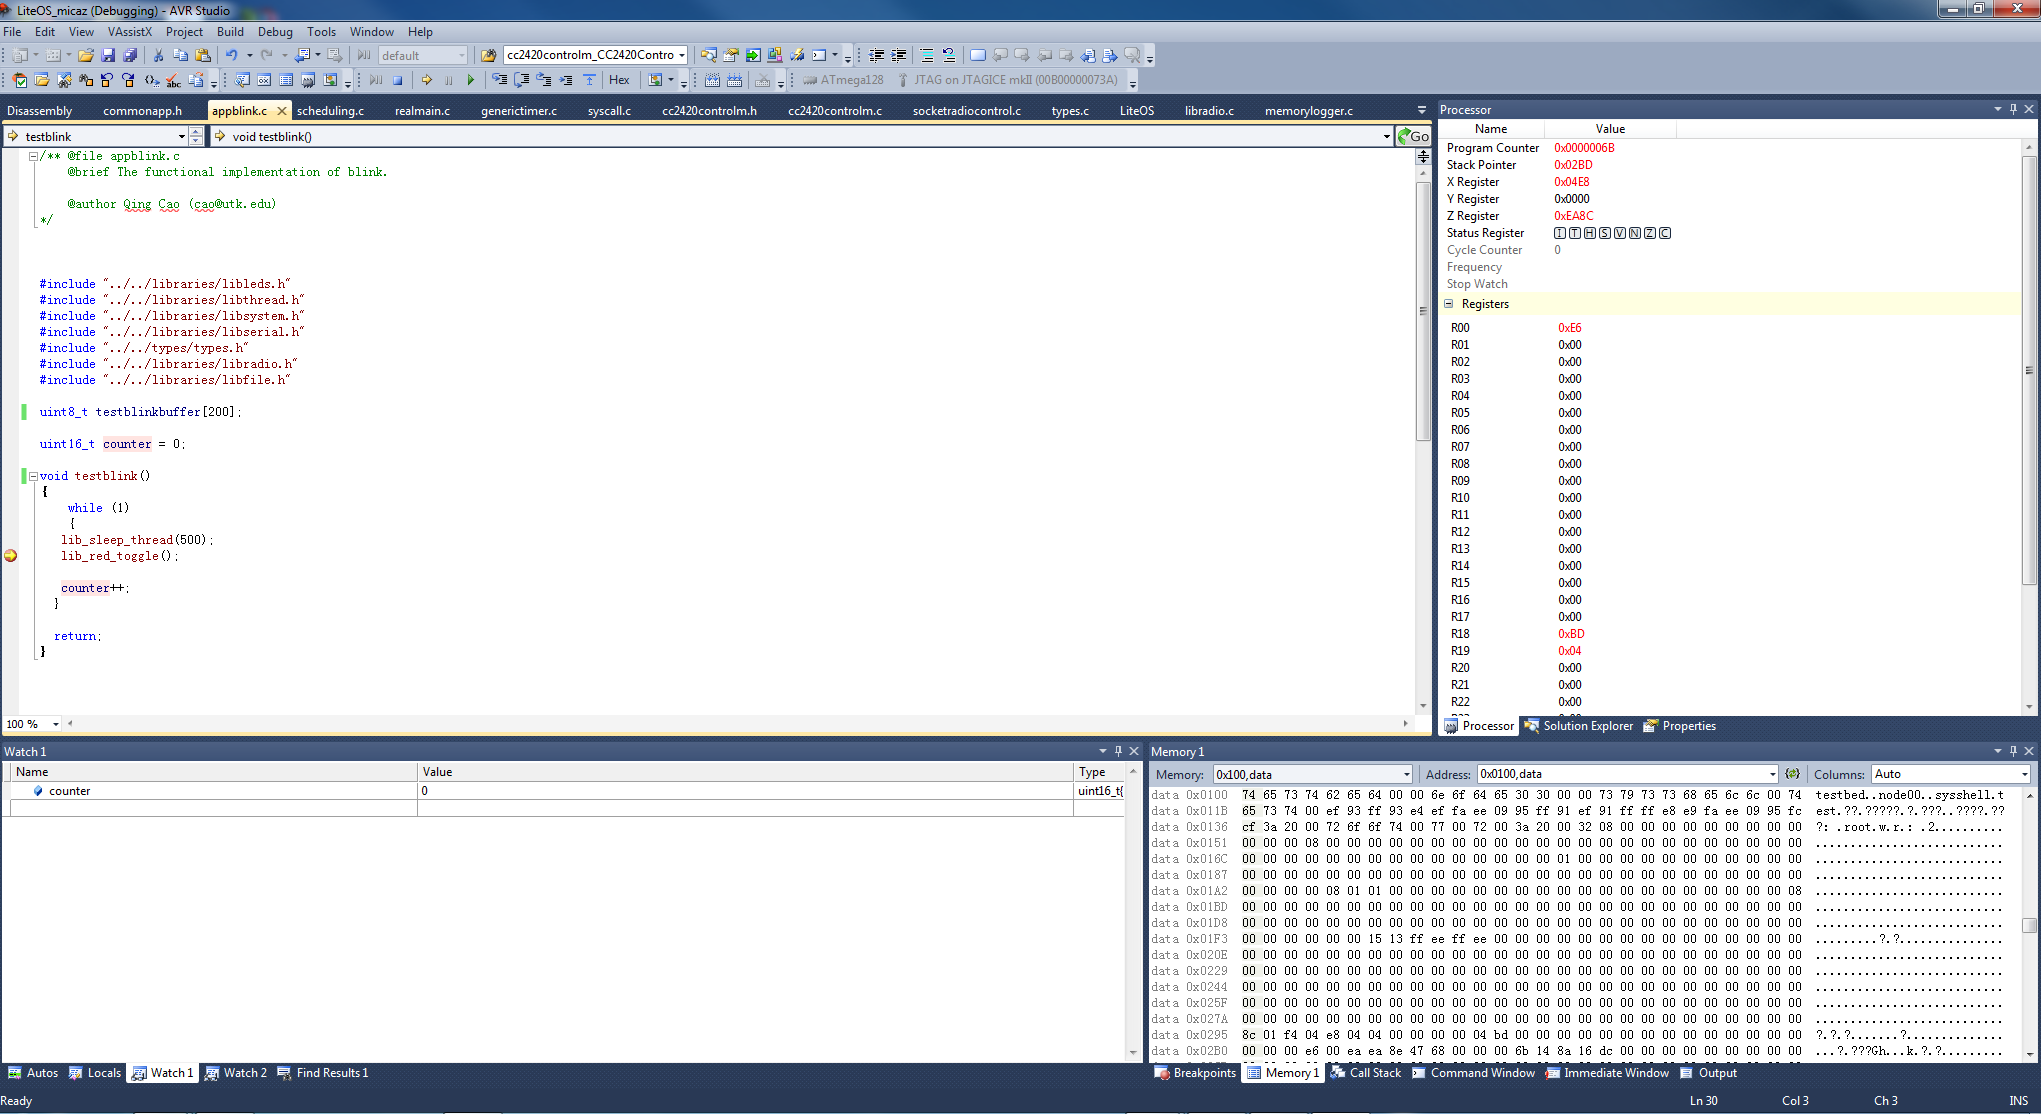Click the Cut scissors icon

[x=158, y=56]
